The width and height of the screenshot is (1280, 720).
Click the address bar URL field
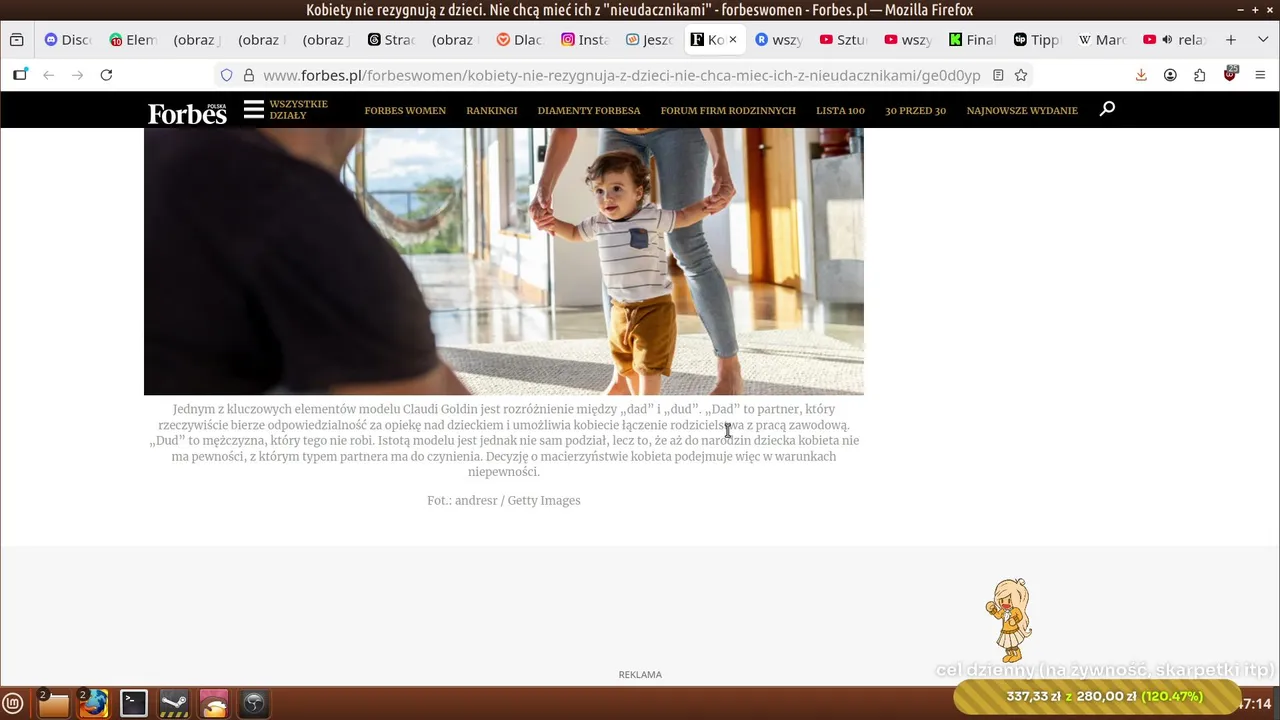(621, 75)
